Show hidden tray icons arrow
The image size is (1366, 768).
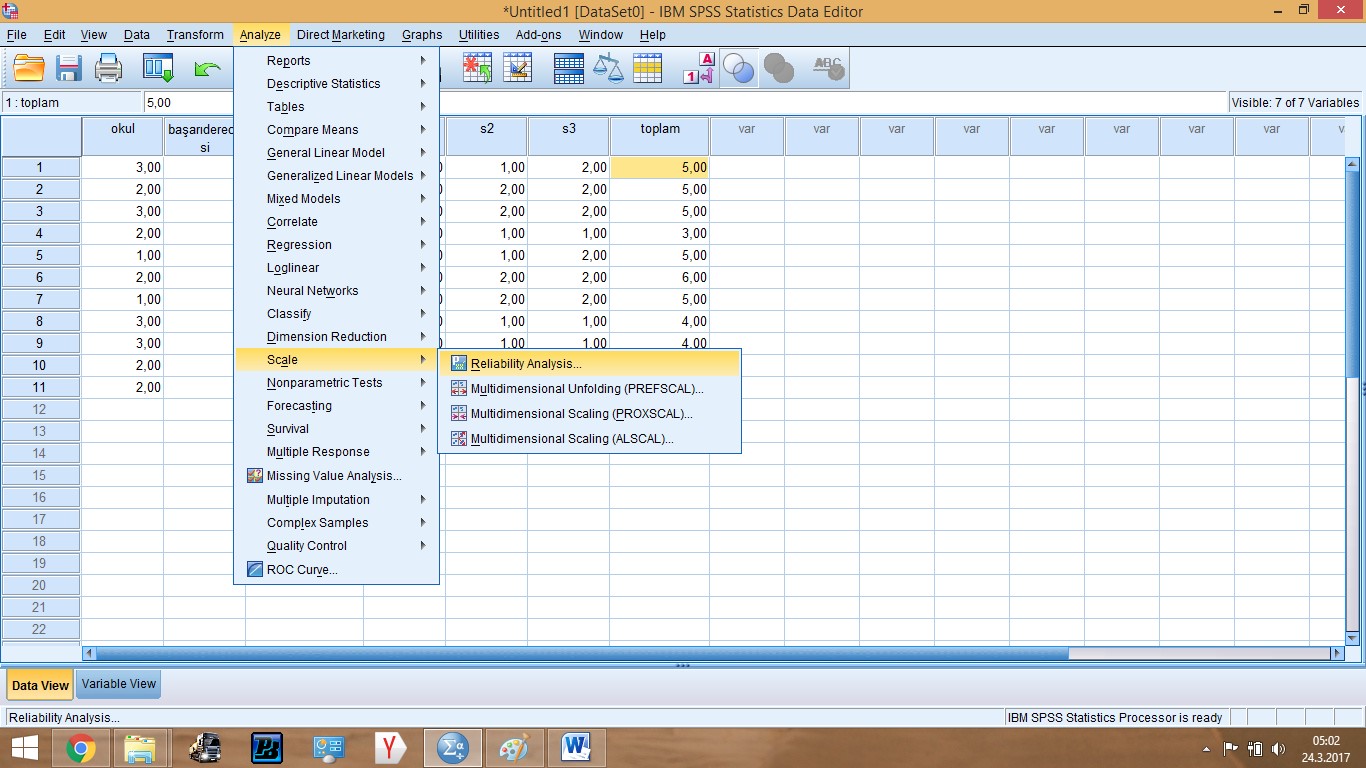[1206, 749]
